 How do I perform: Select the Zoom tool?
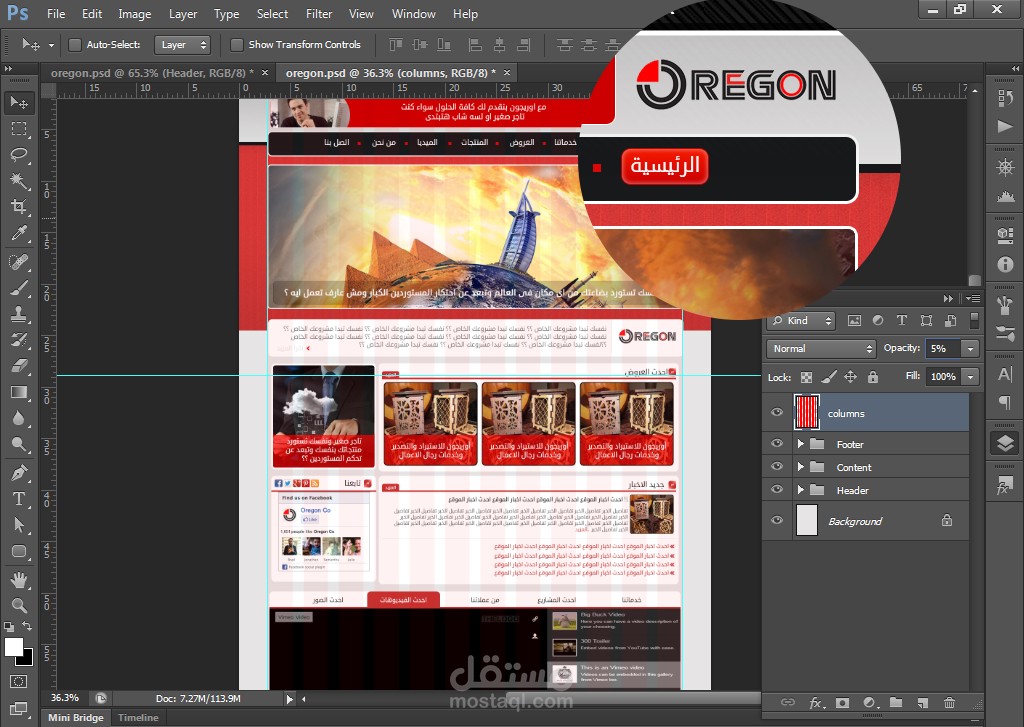pos(19,605)
